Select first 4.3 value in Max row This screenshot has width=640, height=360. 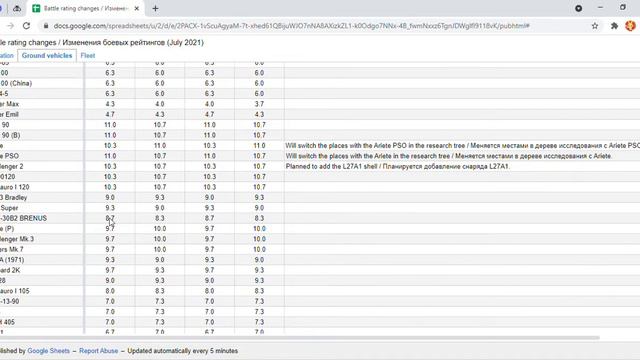click(x=110, y=104)
